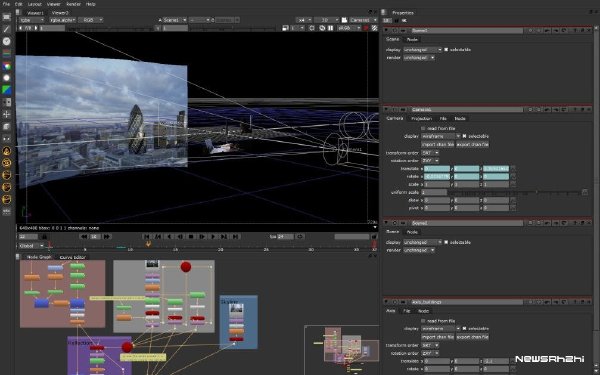
Task: Click the pause icon in viewer toolbar
Action: tap(330, 28)
